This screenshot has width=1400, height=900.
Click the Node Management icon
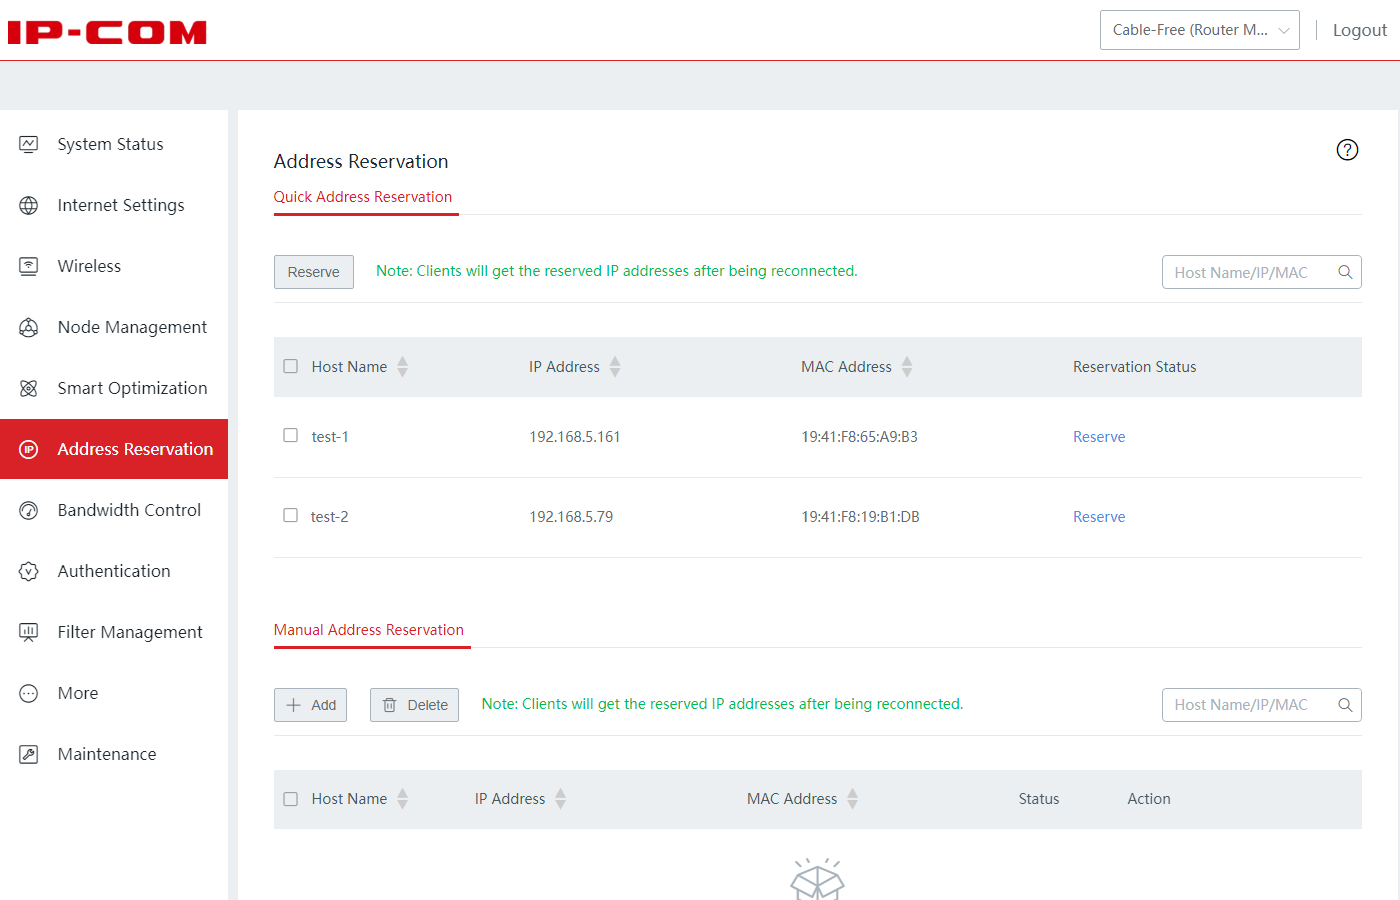pyautogui.click(x=29, y=327)
